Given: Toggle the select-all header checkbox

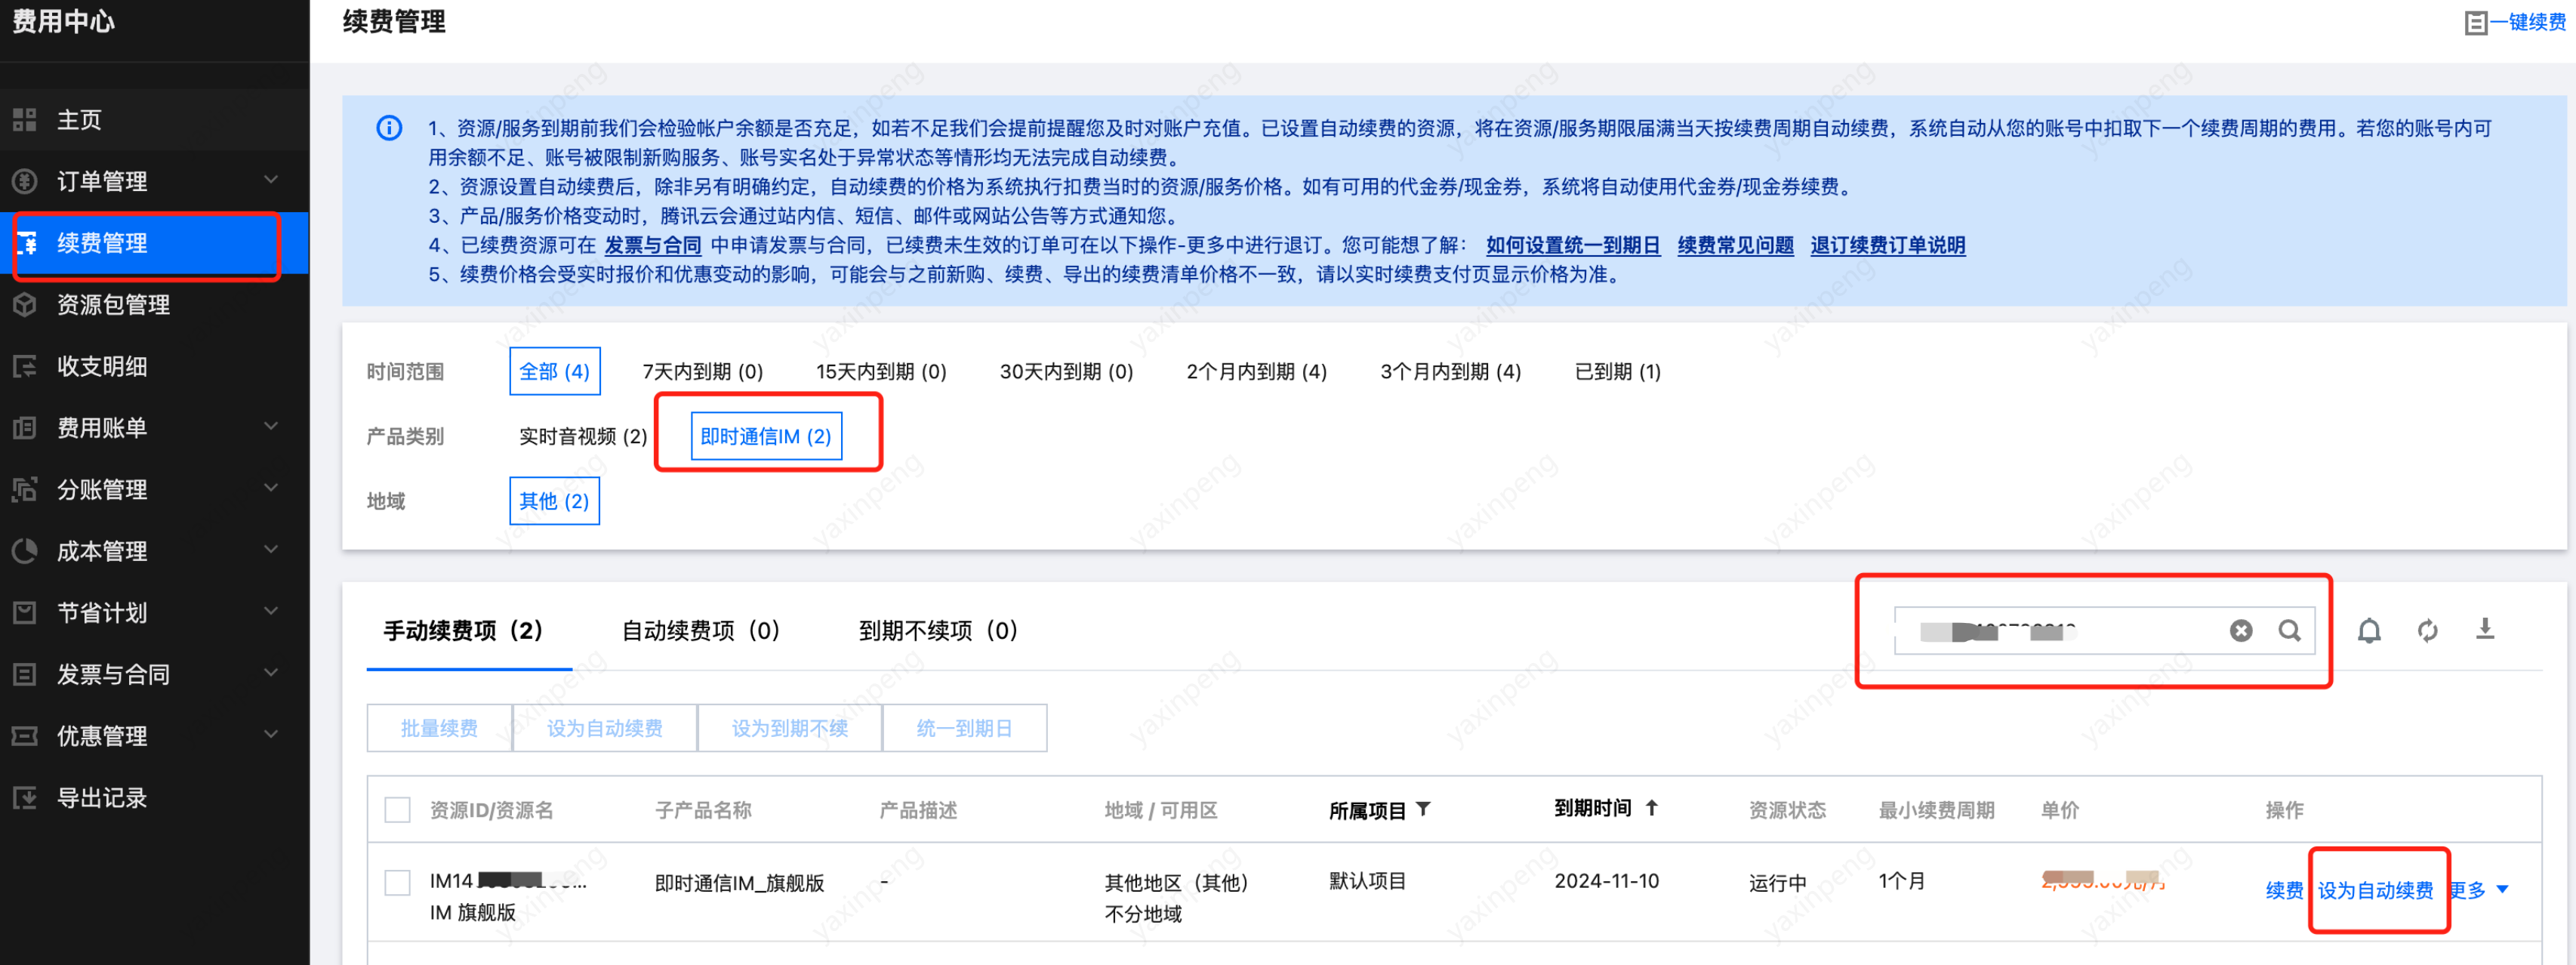Looking at the screenshot, I should click(398, 810).
